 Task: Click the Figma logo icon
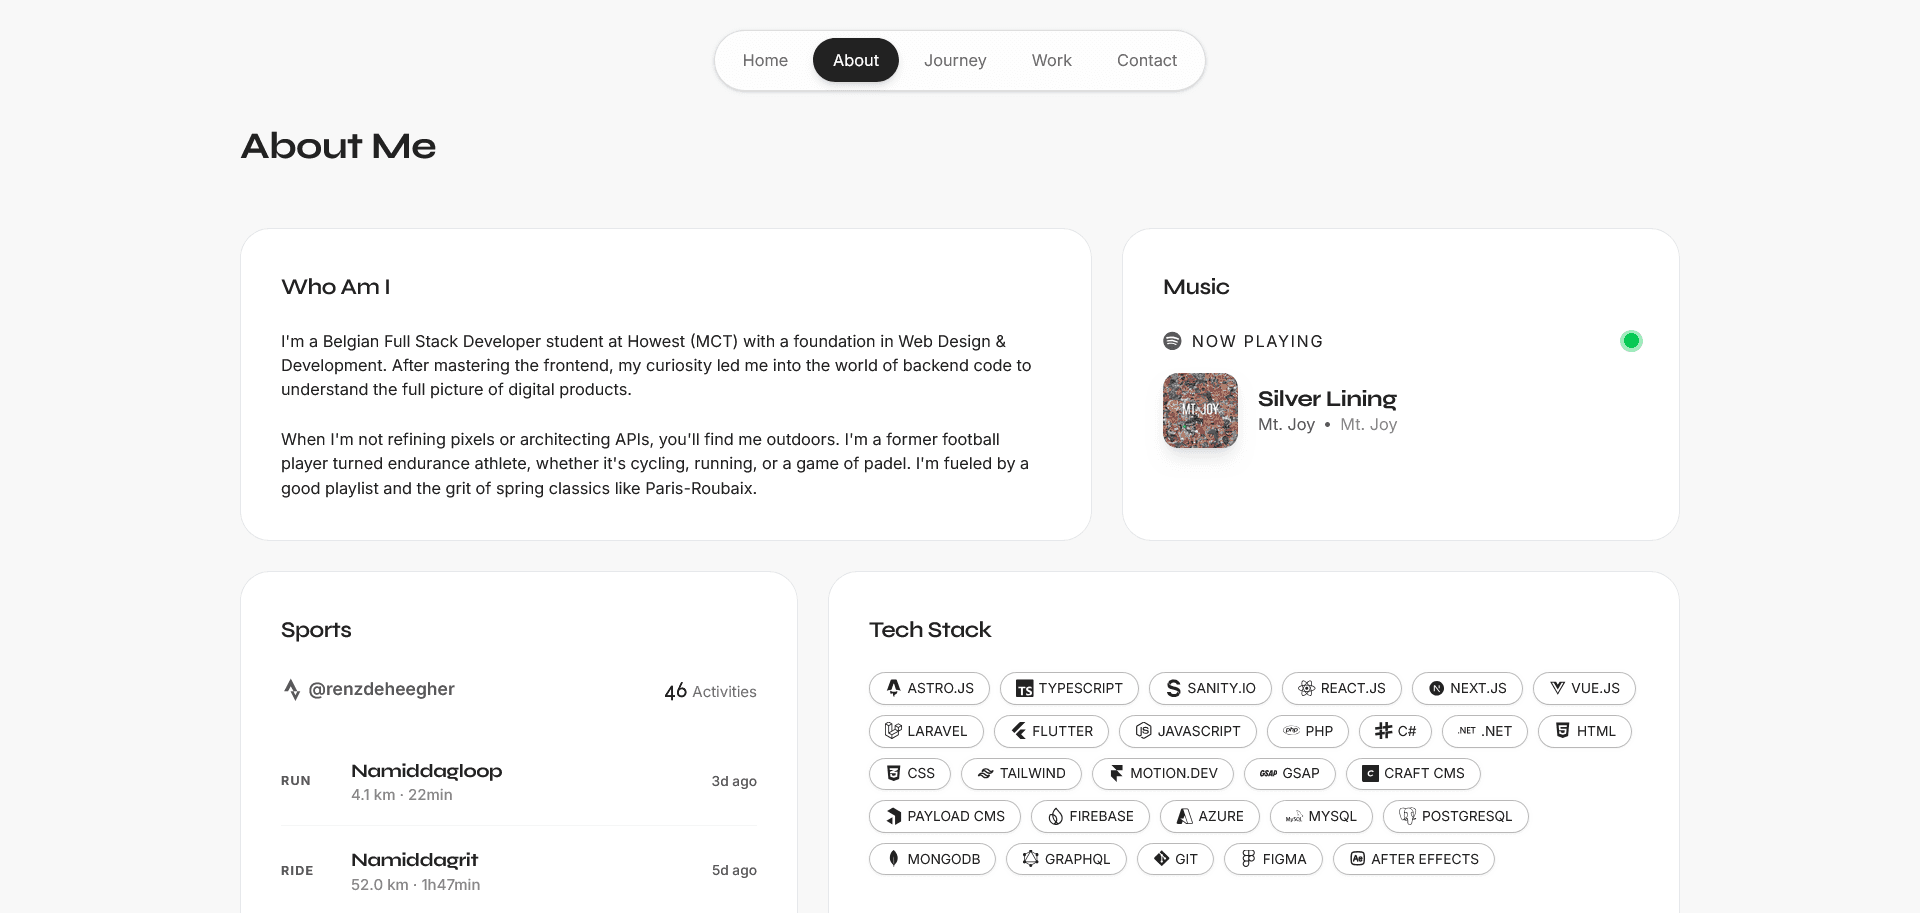pos(1248,859)
